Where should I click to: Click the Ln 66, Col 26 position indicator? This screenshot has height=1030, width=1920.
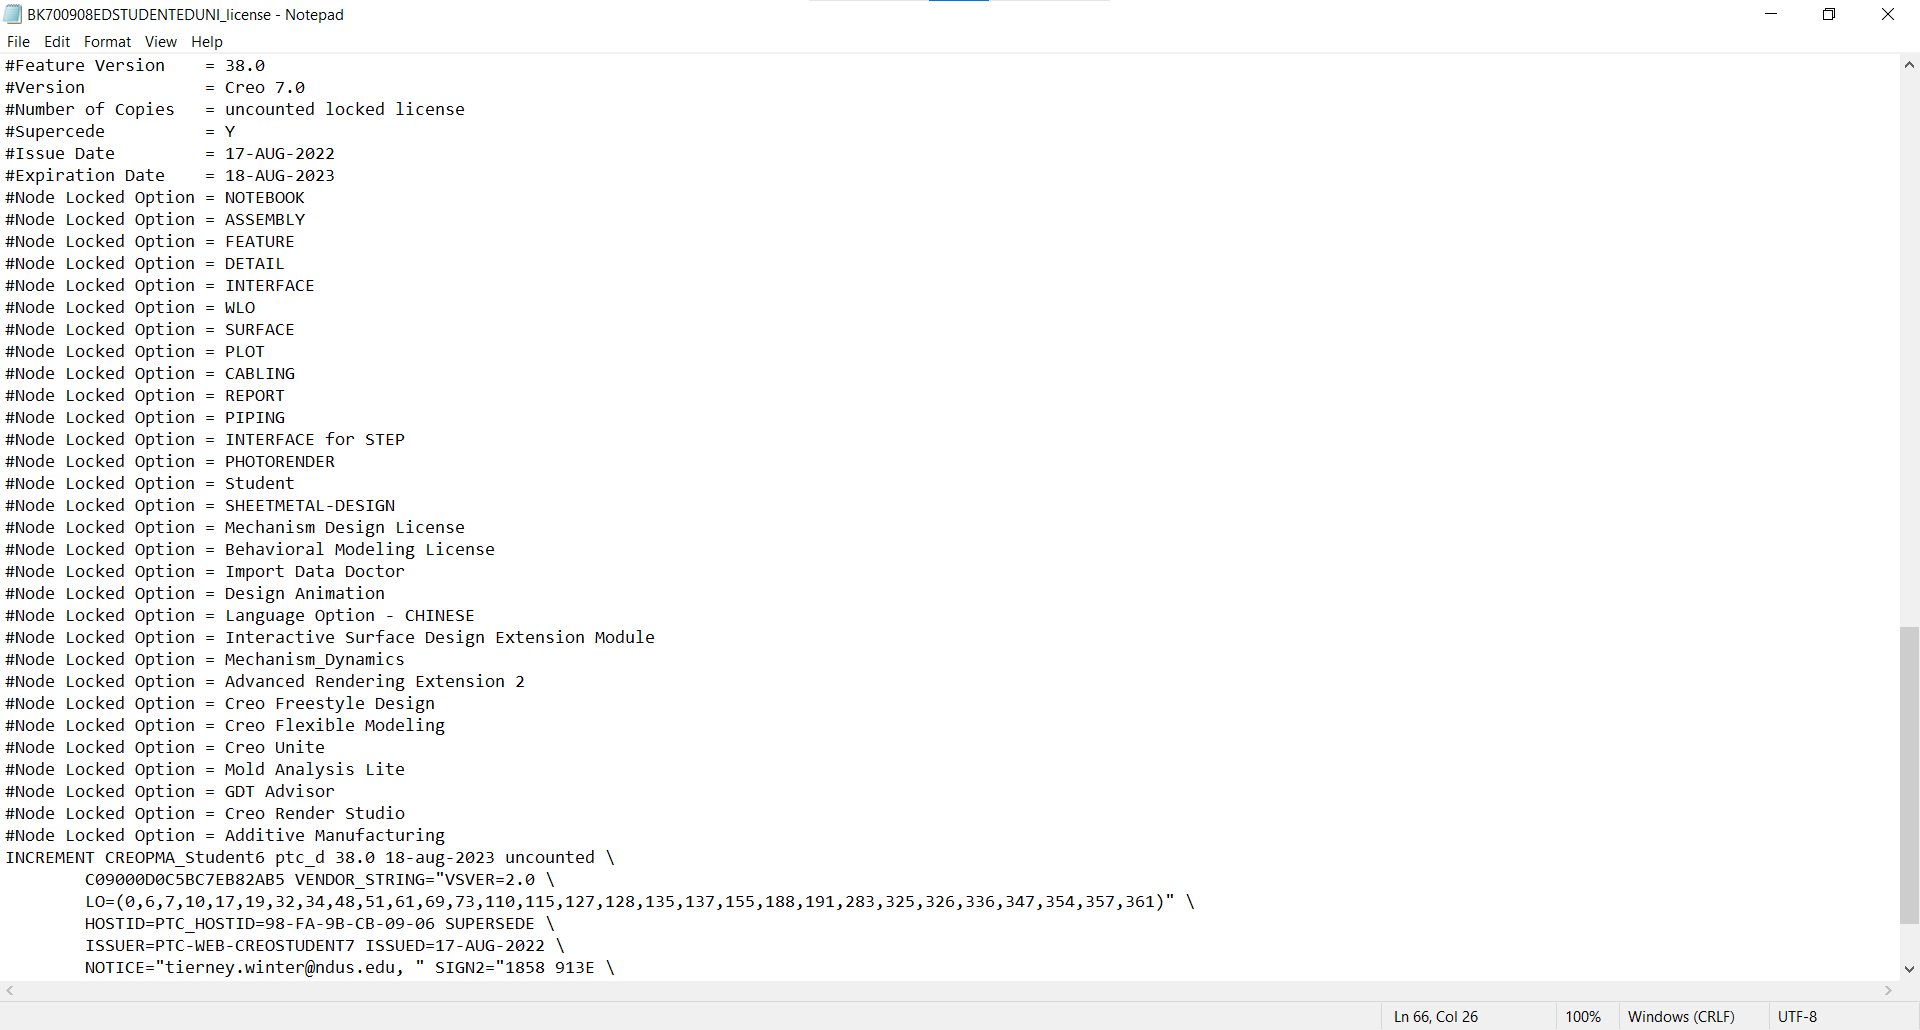tap(1435, 1016)
